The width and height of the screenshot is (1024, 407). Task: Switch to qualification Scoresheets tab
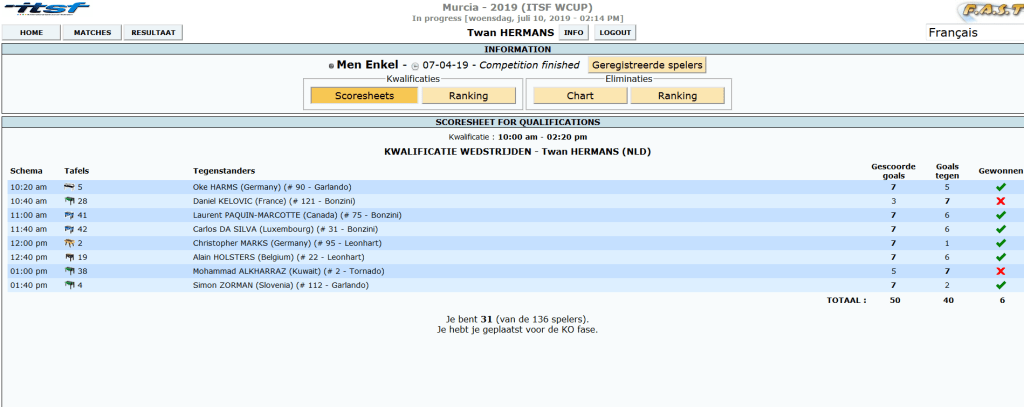tap(363, 96)
